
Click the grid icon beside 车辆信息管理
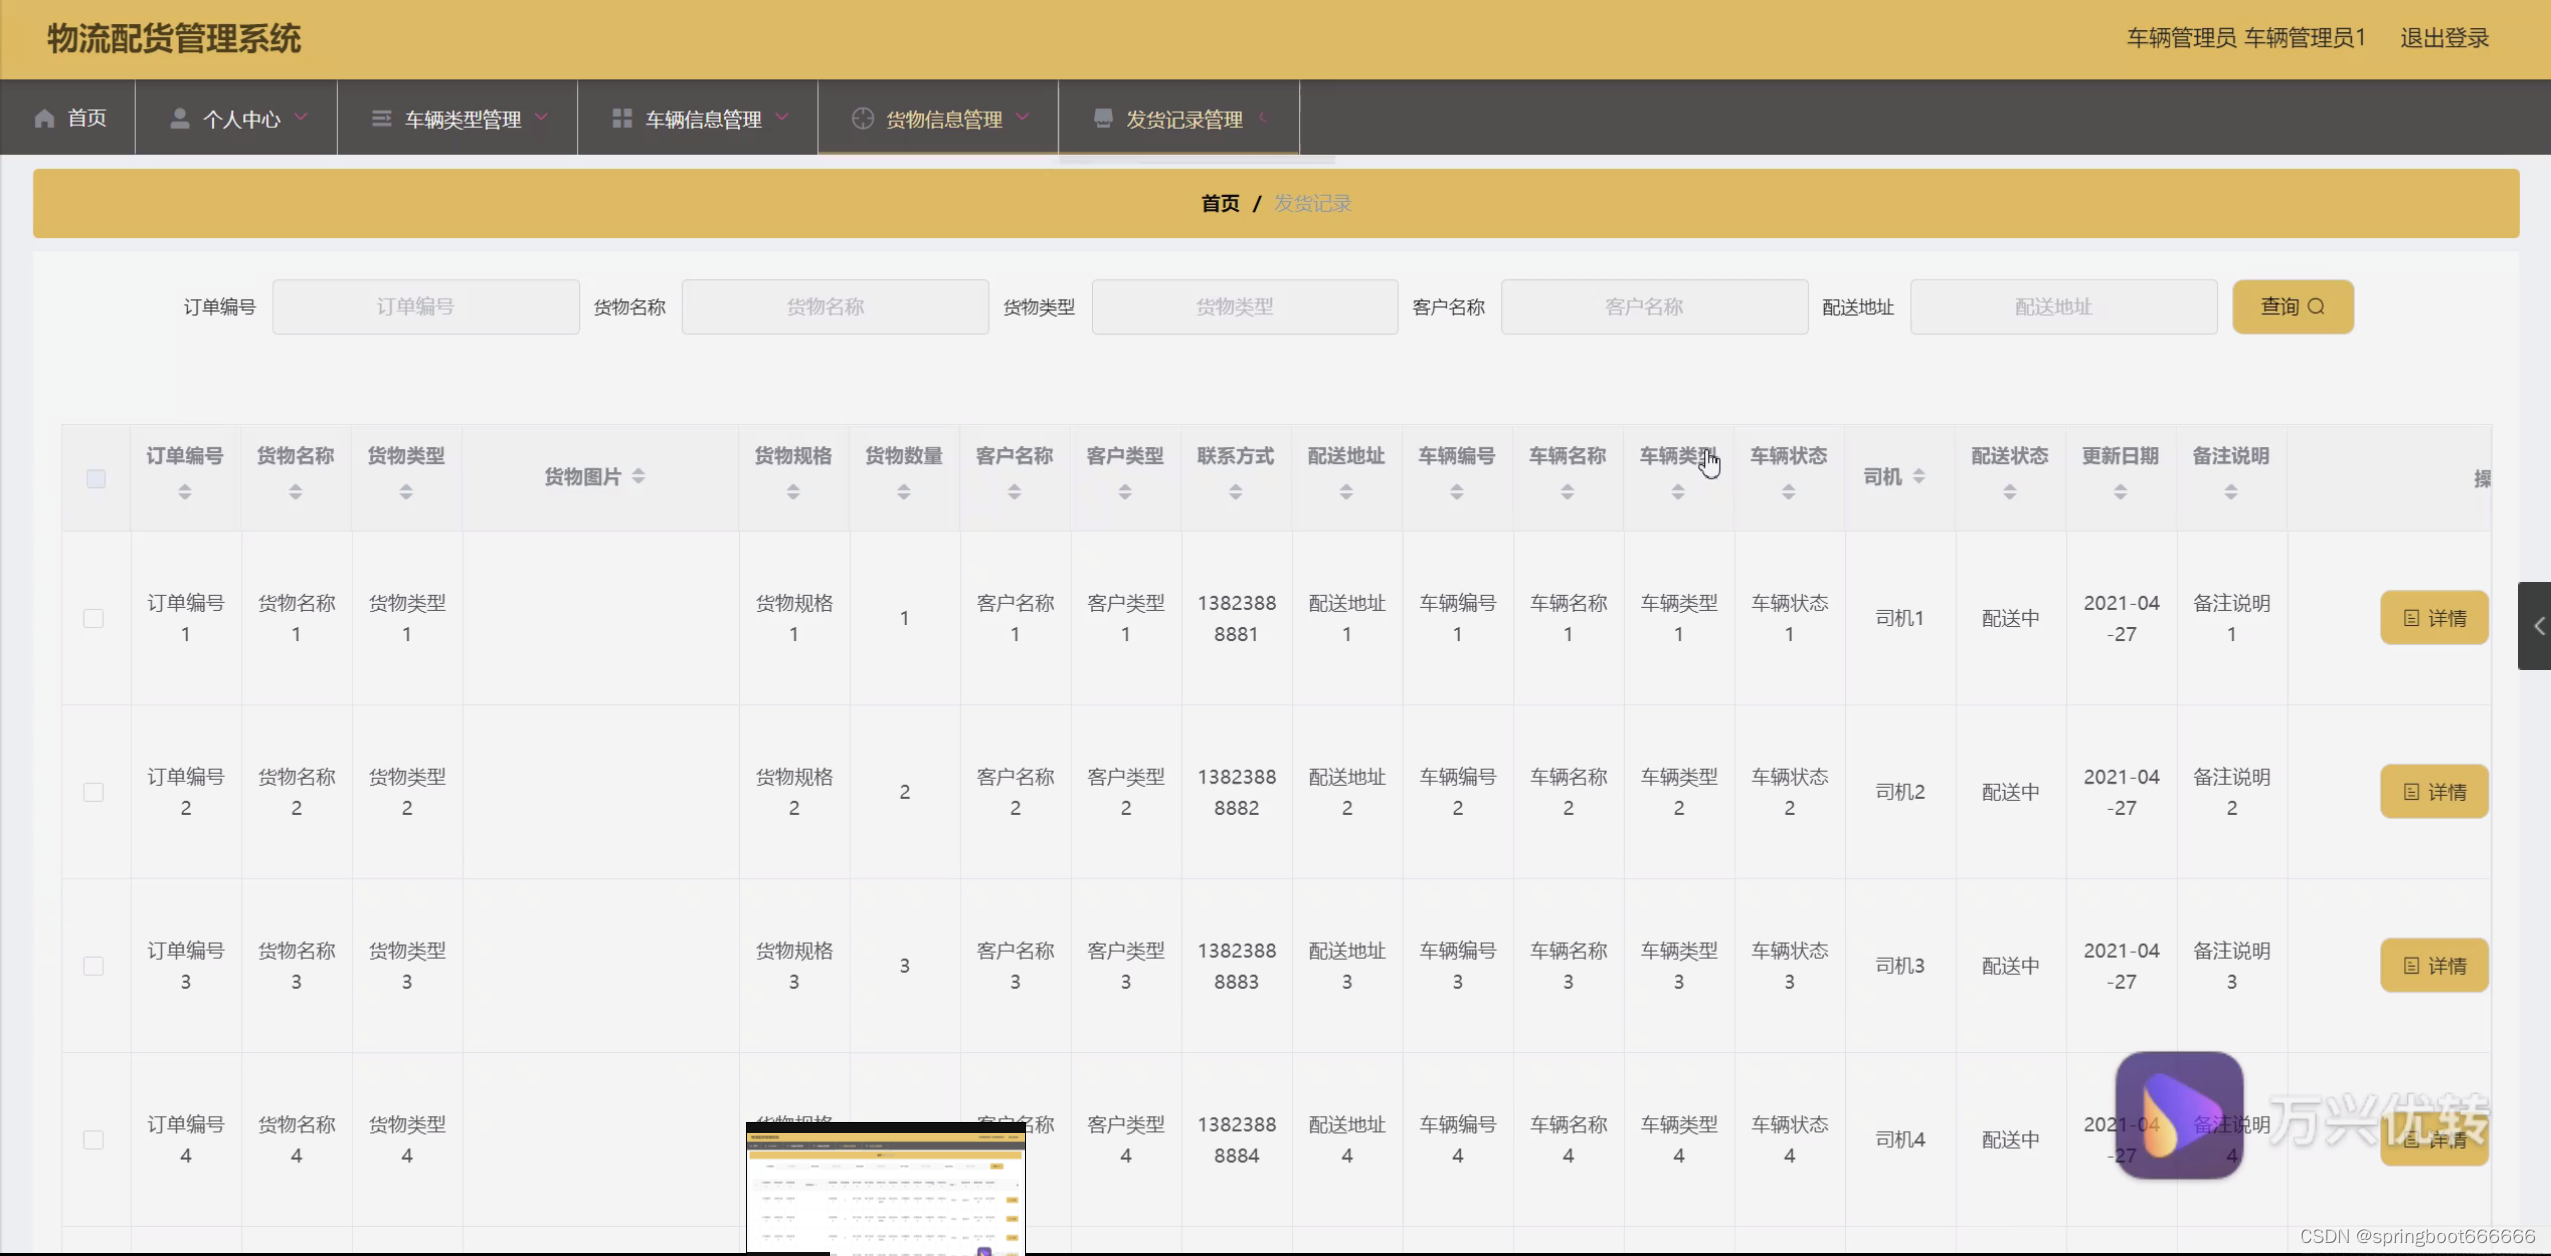pyautogui.click(x=622, y=119)
